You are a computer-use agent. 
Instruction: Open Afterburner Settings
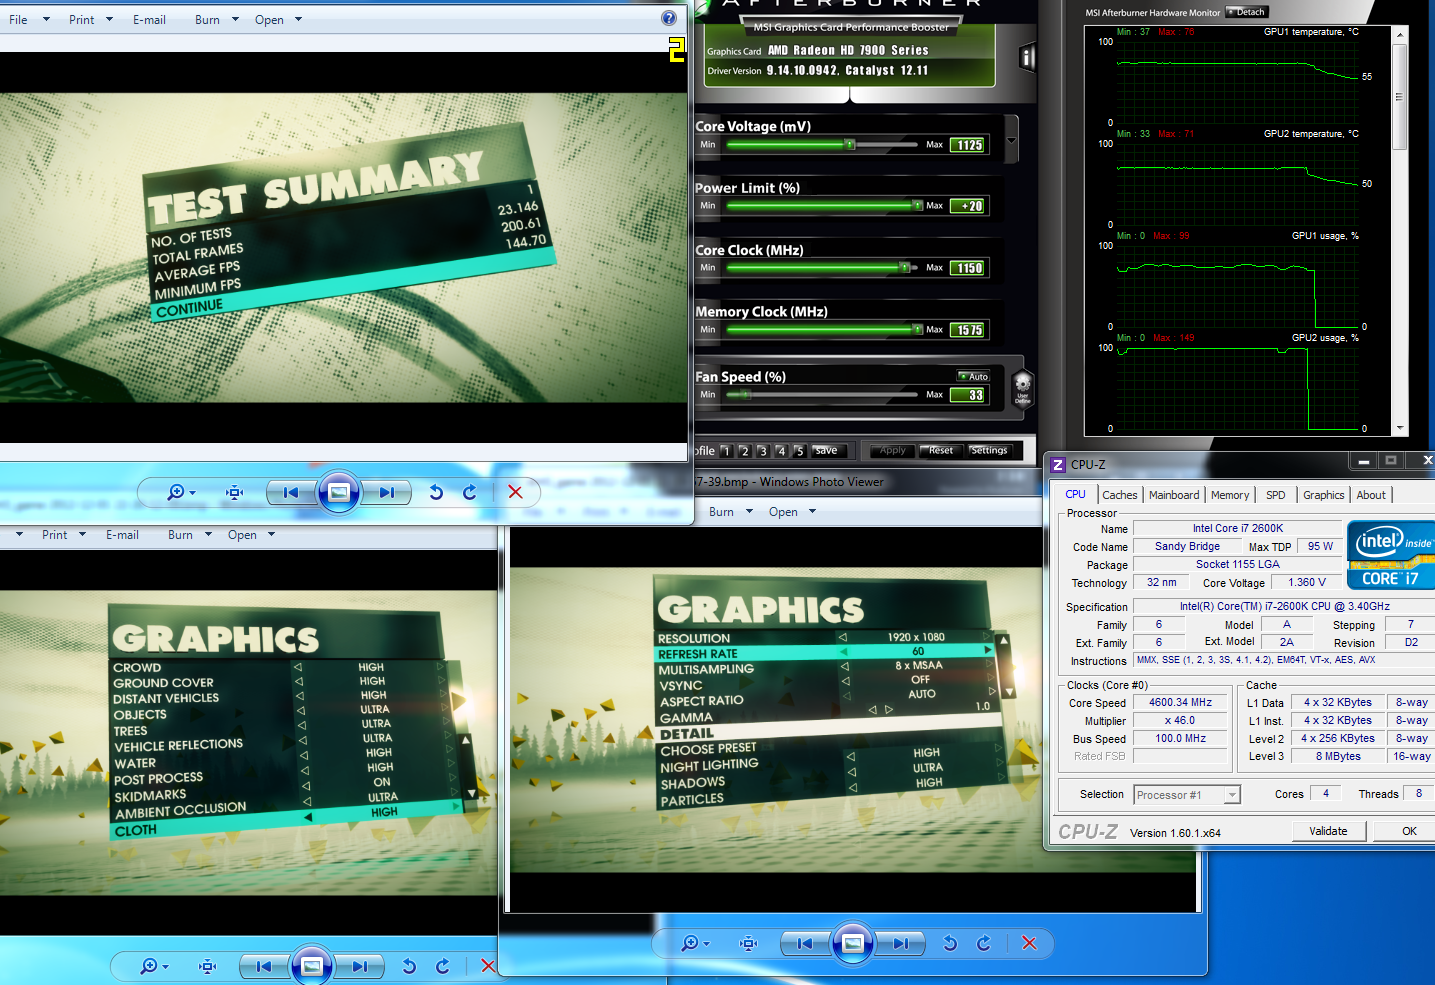click(989, 451)
